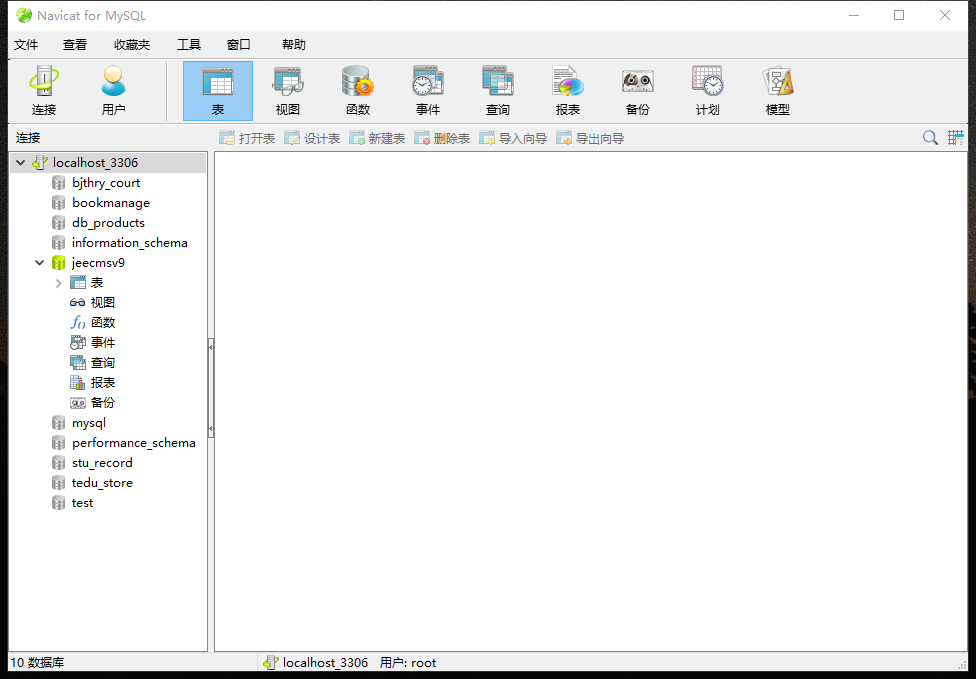Minimize the Navicat window
This screenshot has height=679, width=976.
click(854, 16)
